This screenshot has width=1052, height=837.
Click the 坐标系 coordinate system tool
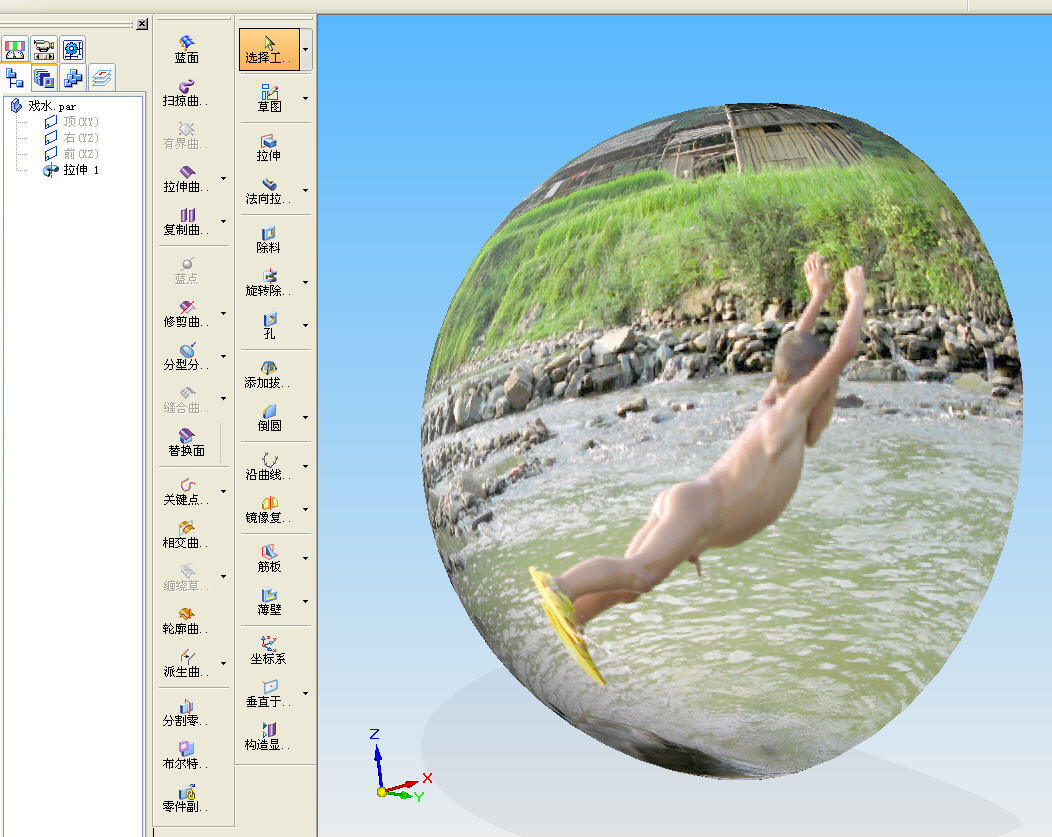(268, 651)
